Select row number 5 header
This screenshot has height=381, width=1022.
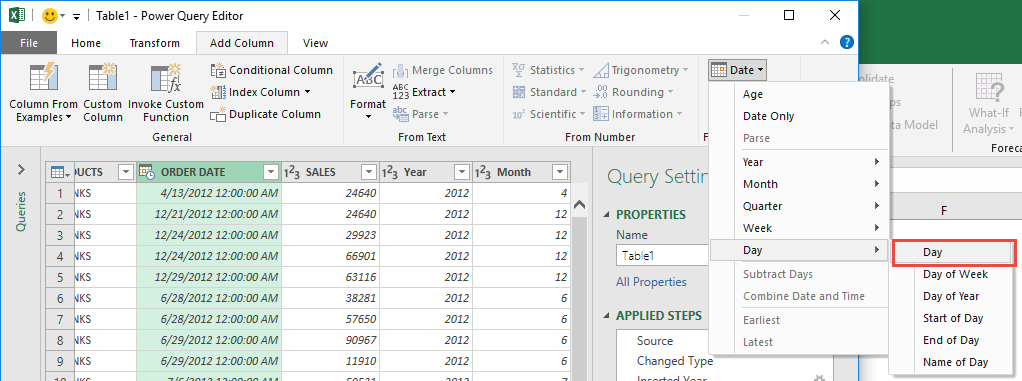click(60, 278)
